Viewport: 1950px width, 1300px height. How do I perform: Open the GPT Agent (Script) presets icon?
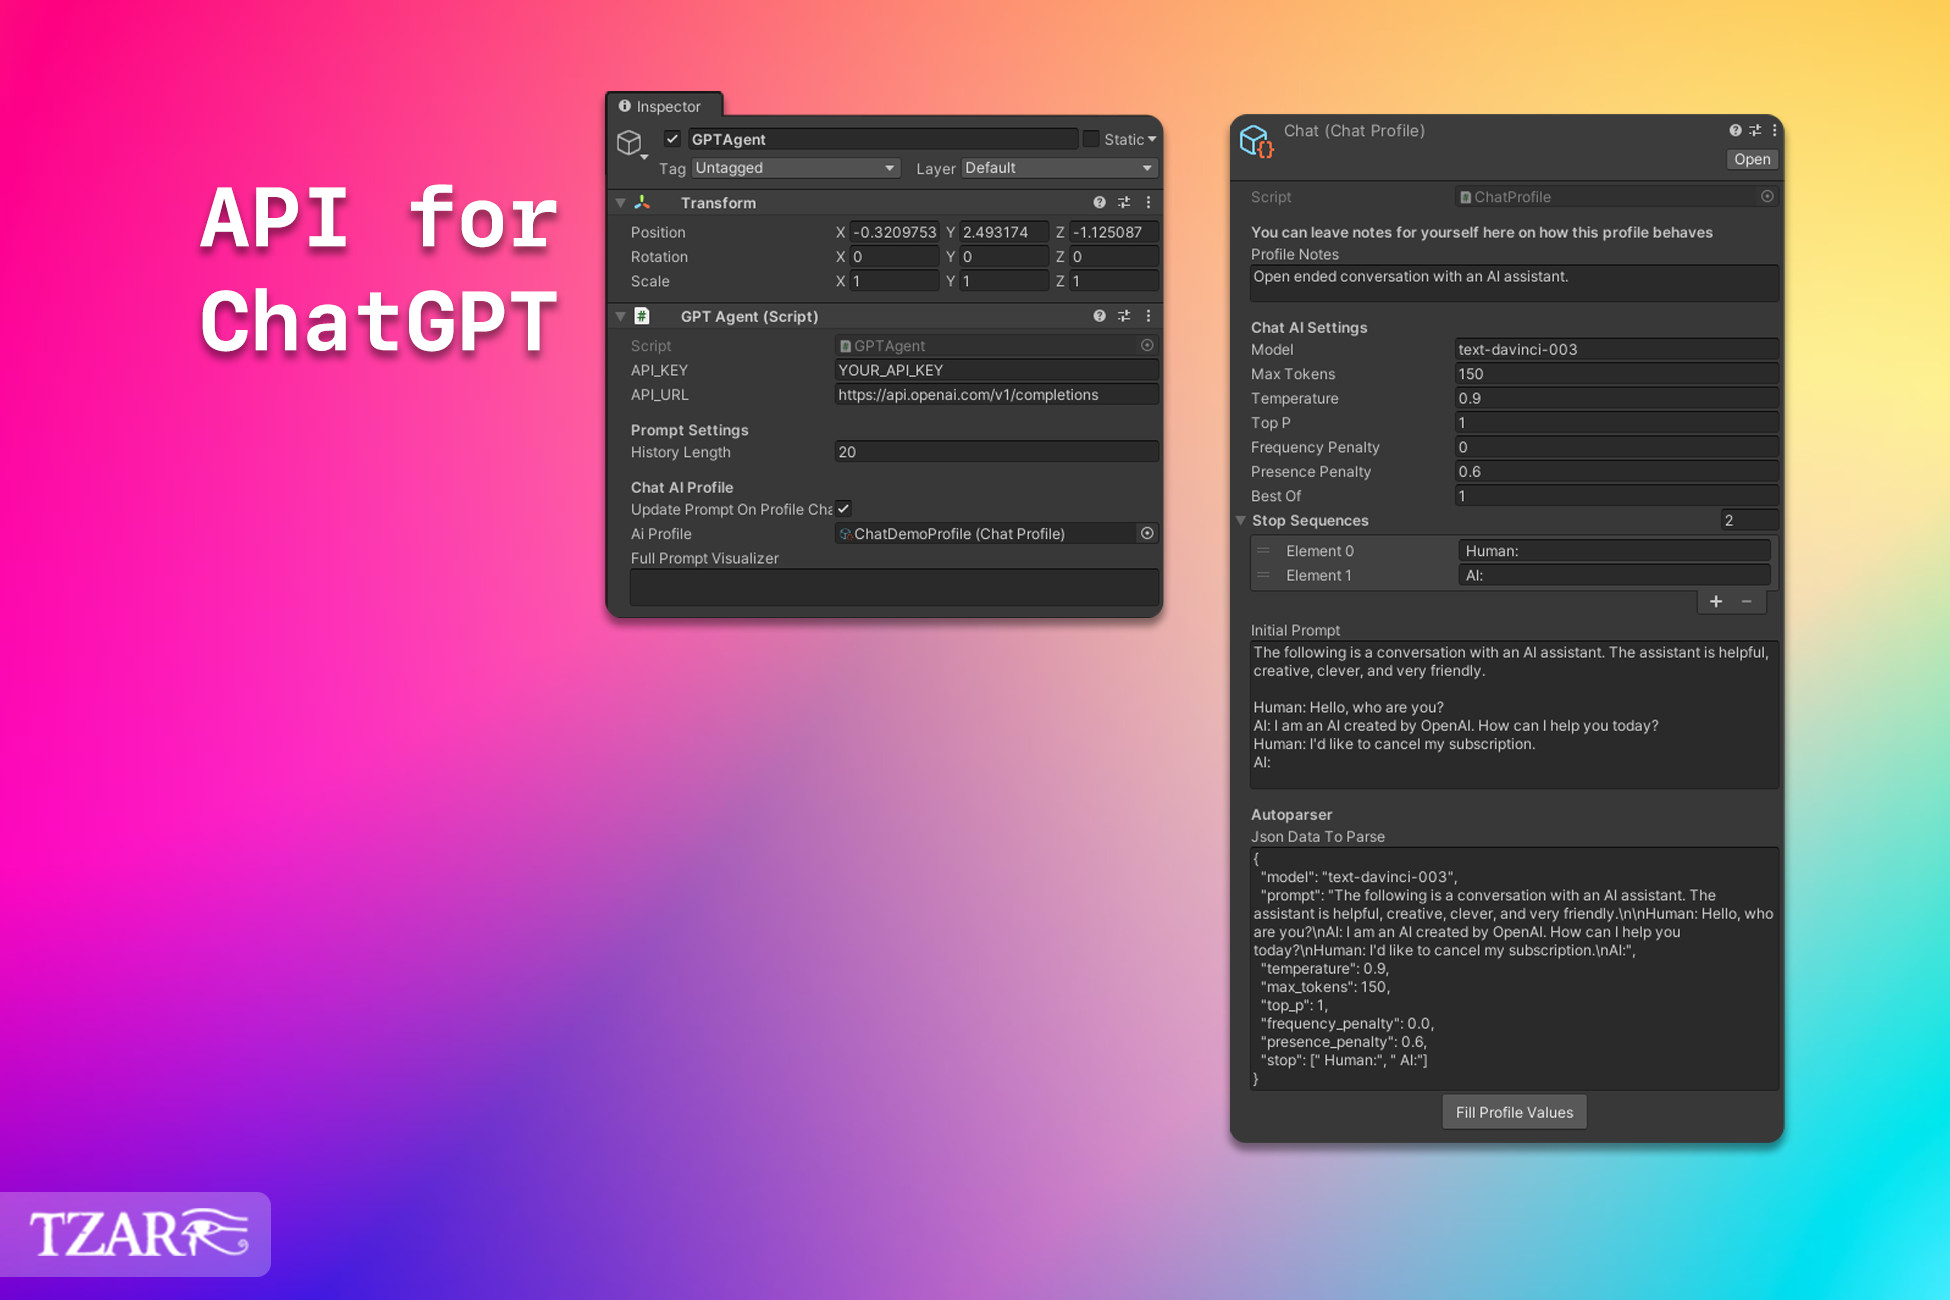coord(1124,316)
